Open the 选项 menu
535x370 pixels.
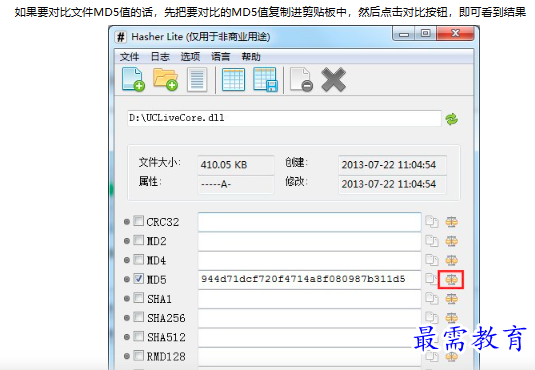(x=190, y=56)
